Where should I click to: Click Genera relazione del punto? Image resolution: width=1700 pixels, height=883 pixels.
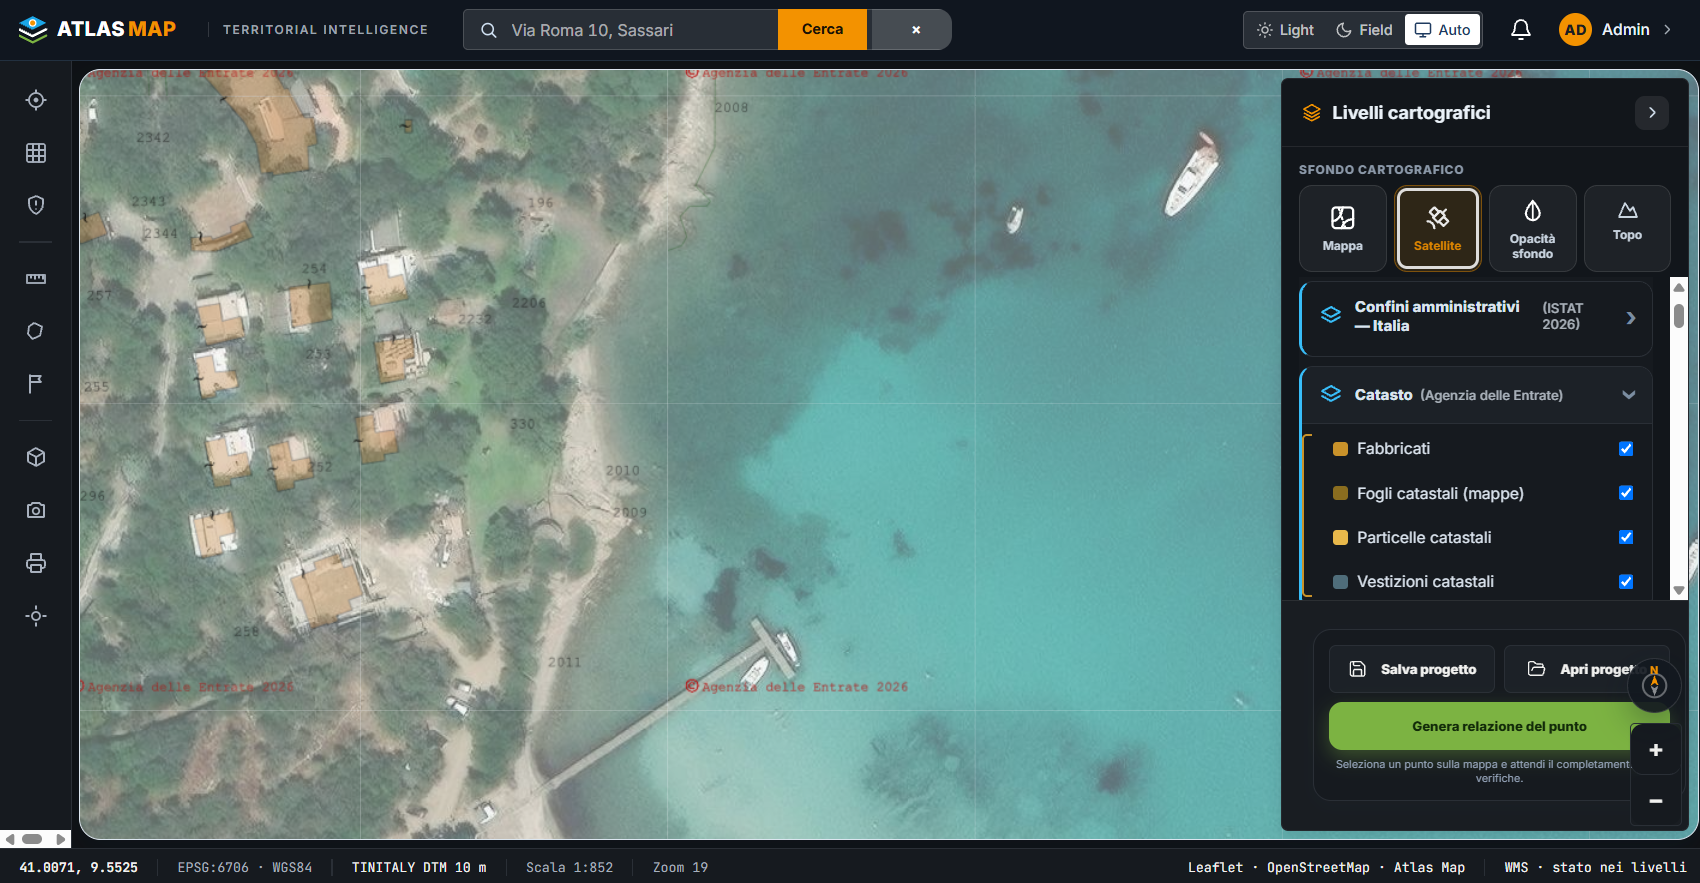(x=1499, y=726)
